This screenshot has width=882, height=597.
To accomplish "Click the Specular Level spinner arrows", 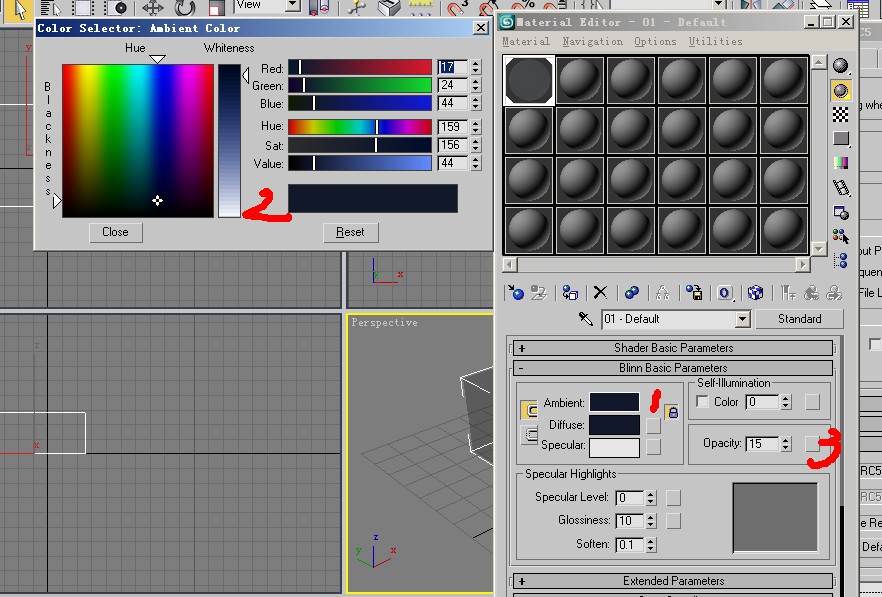I will [651, 498].
